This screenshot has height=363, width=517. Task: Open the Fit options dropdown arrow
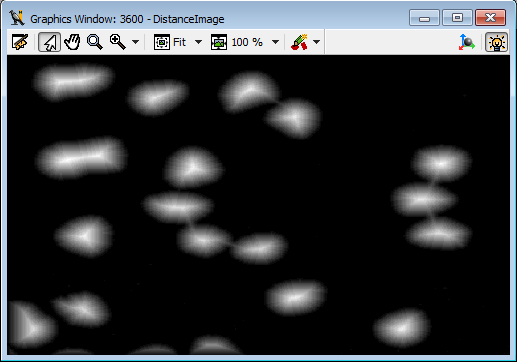pos(198,42)
